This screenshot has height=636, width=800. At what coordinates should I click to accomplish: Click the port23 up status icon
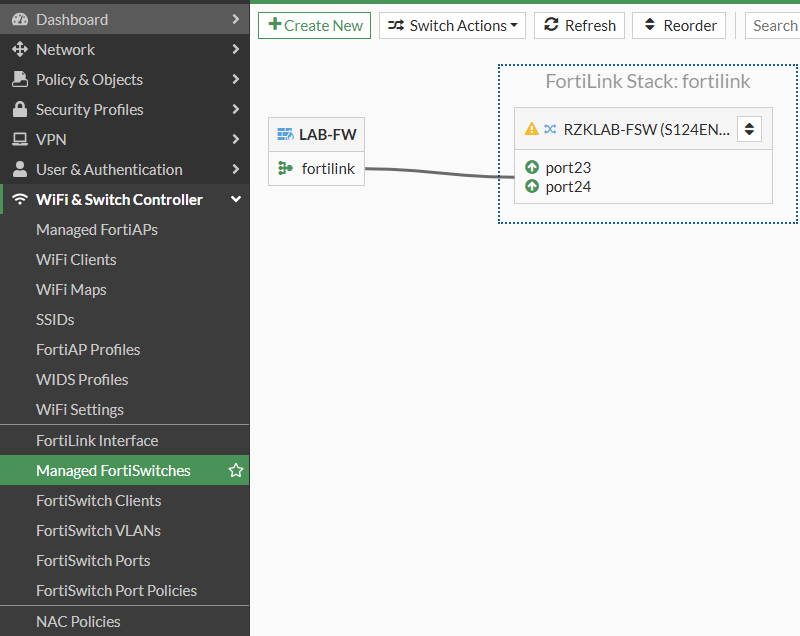point(532,167)
